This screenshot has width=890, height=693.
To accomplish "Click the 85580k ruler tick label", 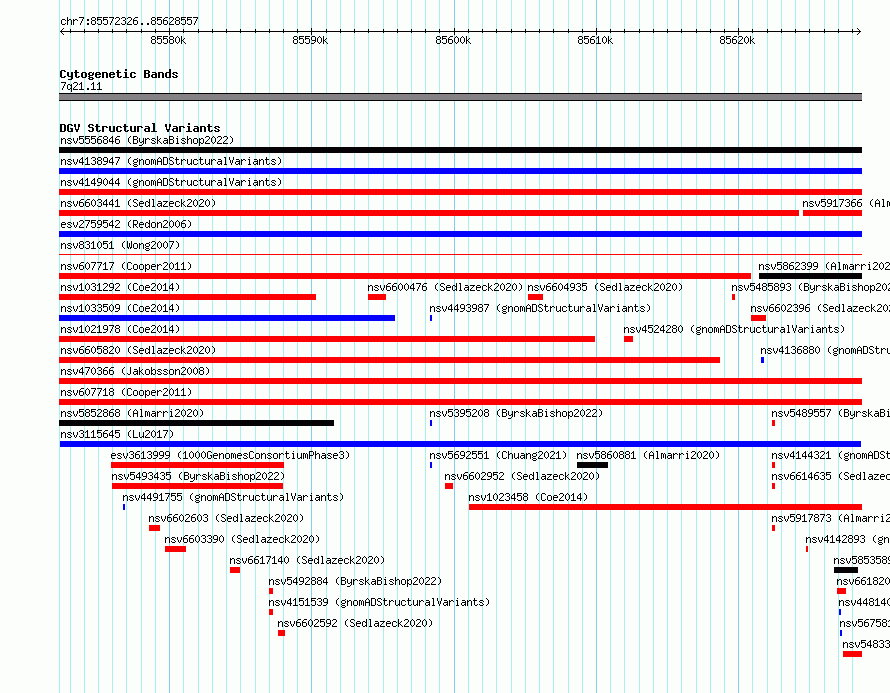I will pyautogui.click(x=168, y=40).
